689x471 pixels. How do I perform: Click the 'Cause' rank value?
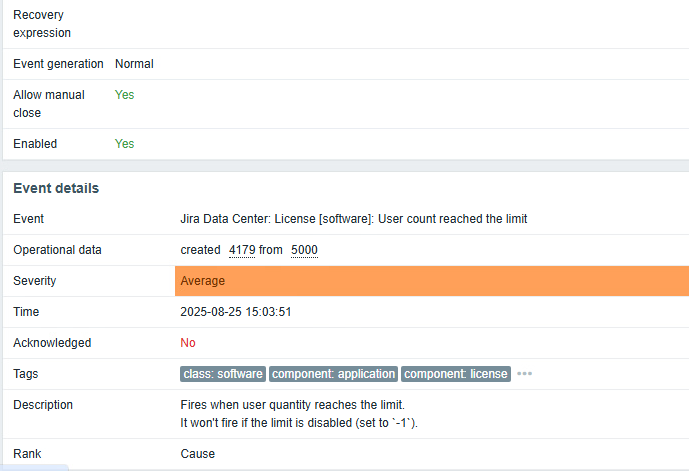pyautogui.click(x=197, y=454)
